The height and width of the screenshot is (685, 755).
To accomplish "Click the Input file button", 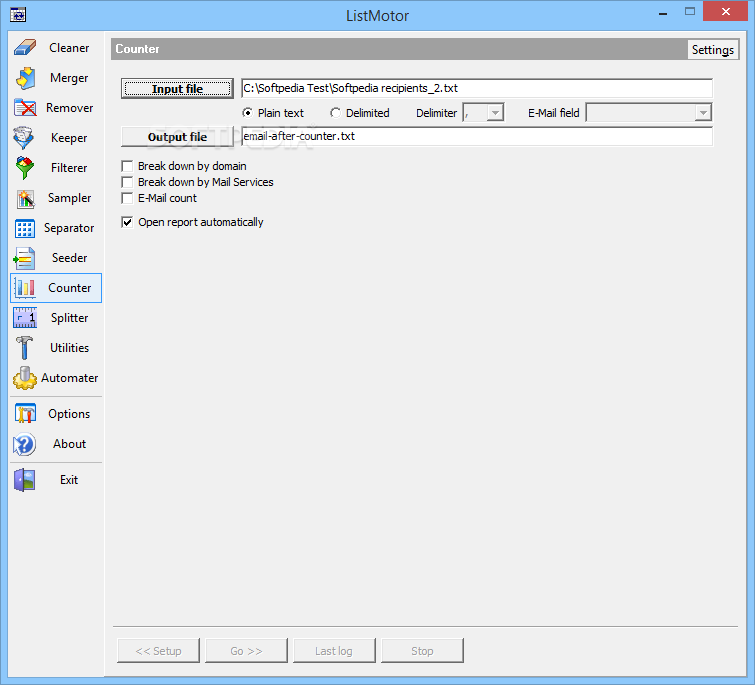I will click(x=177, y=89).
